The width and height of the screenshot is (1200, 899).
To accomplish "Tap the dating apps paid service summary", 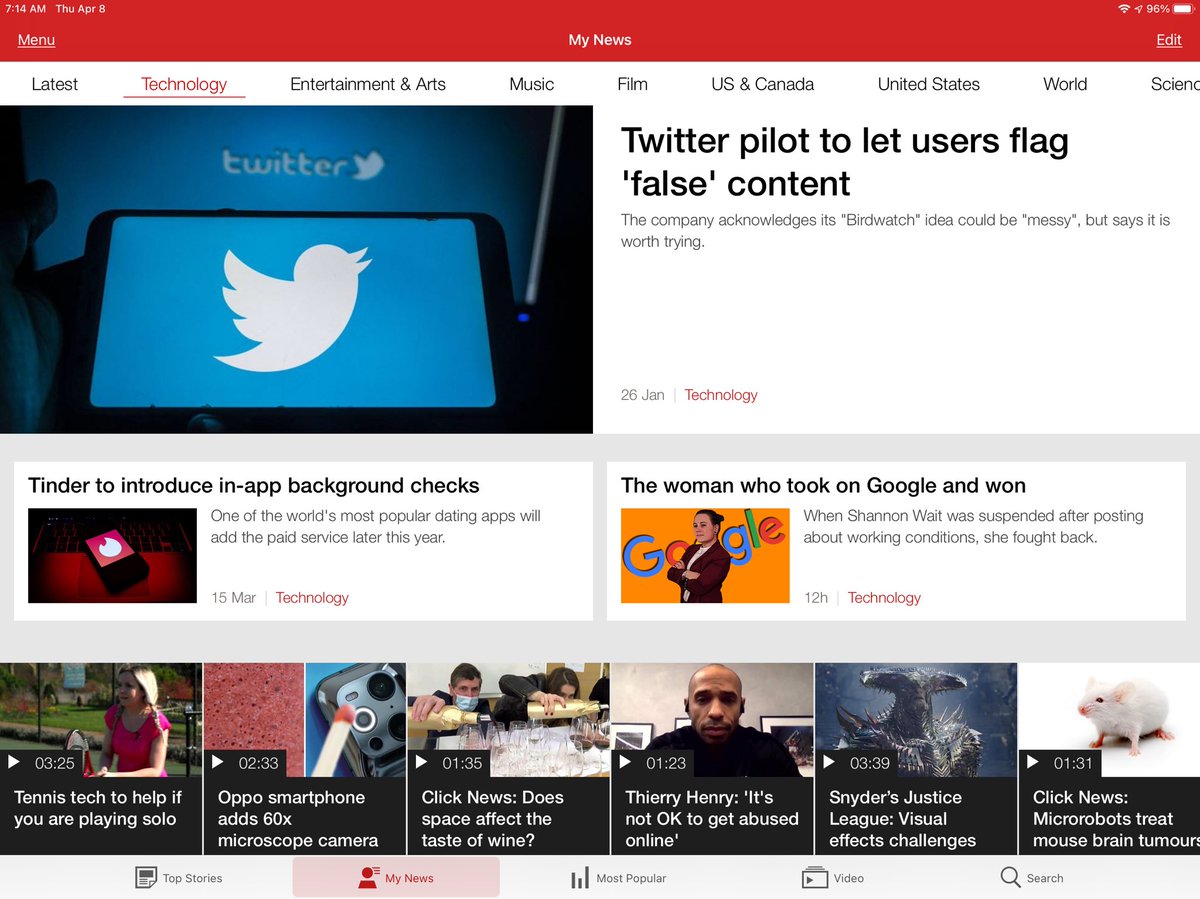I will (375, 527).
